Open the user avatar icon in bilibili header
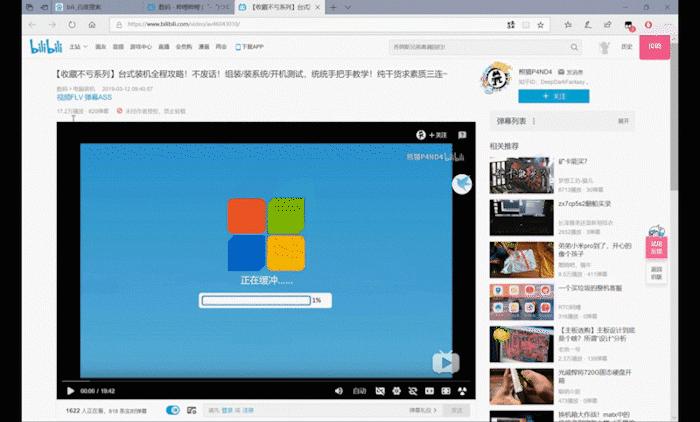The width and height of the screenshot is (700, 422). click(x=605, y=47)
